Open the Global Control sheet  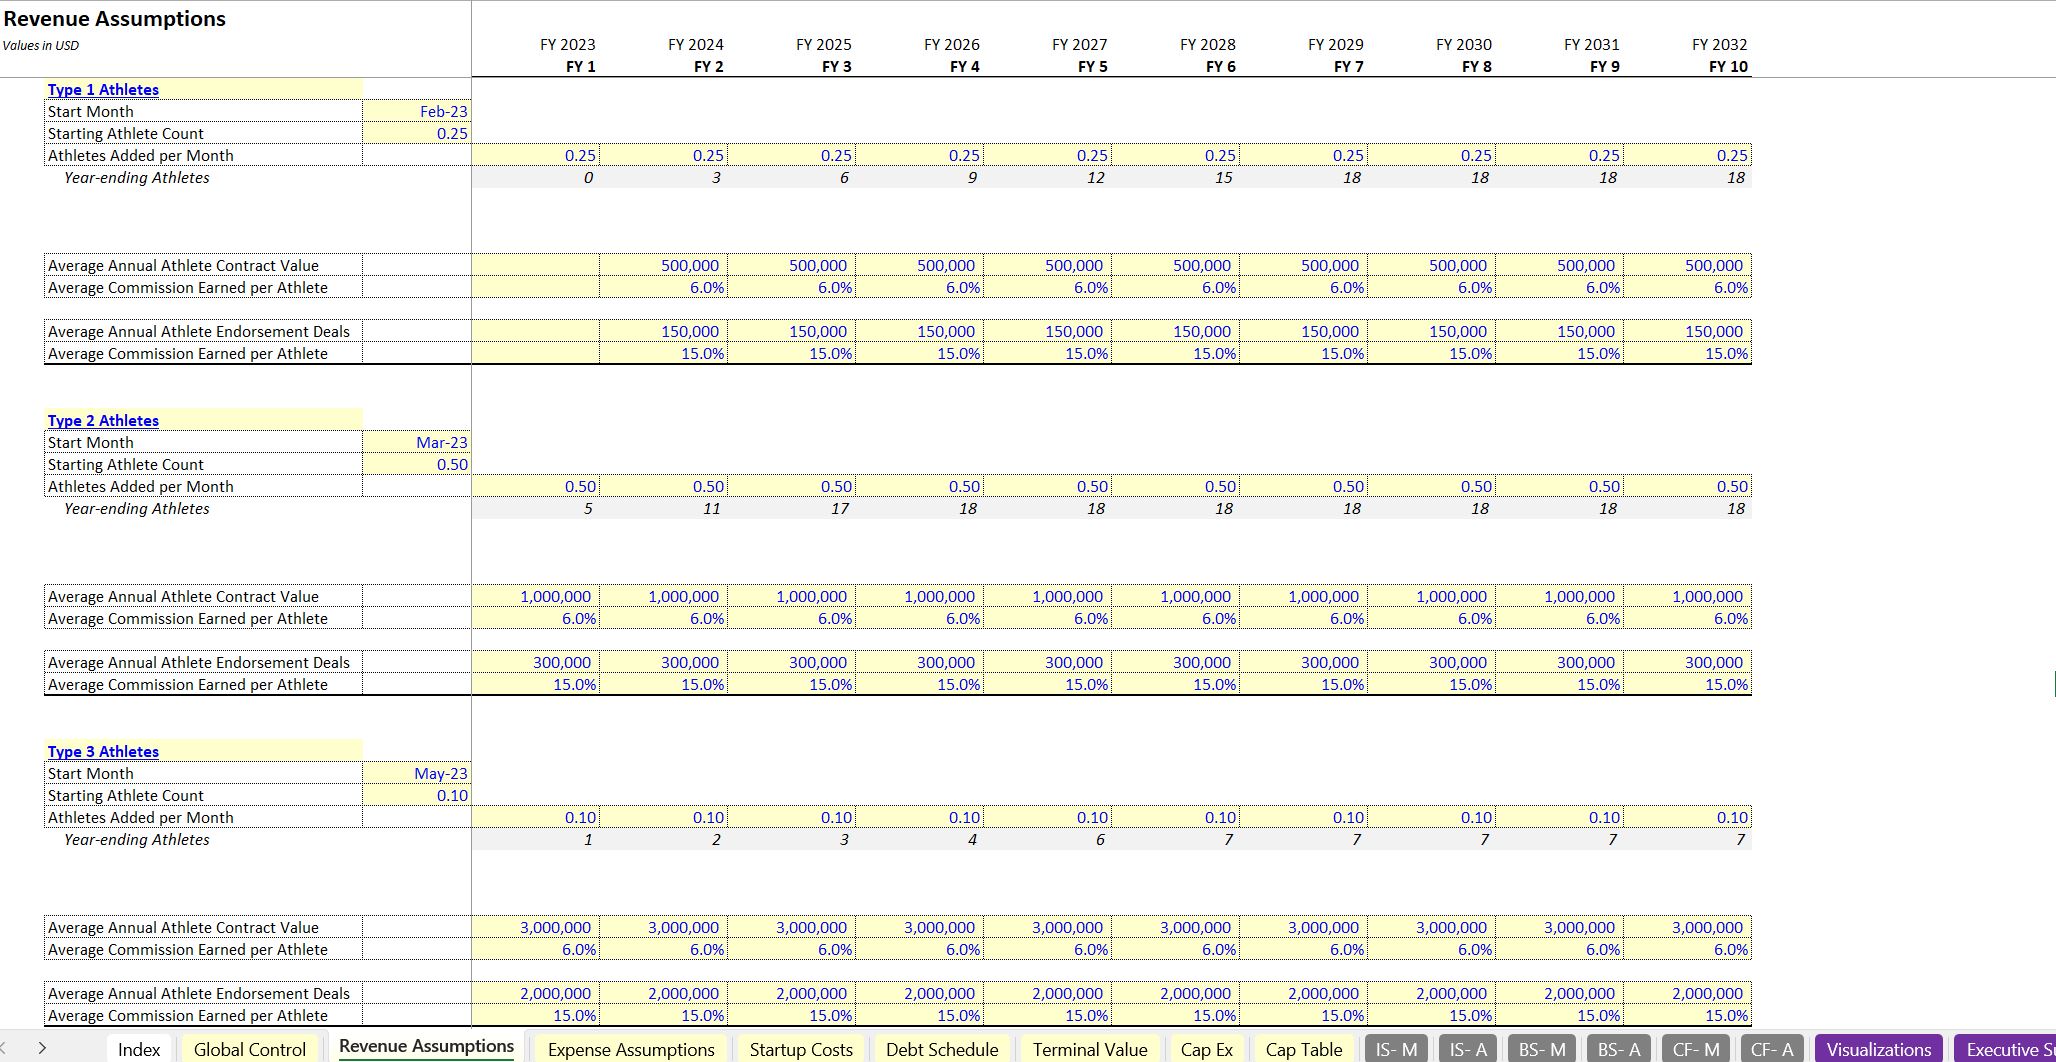(247, 1048)
